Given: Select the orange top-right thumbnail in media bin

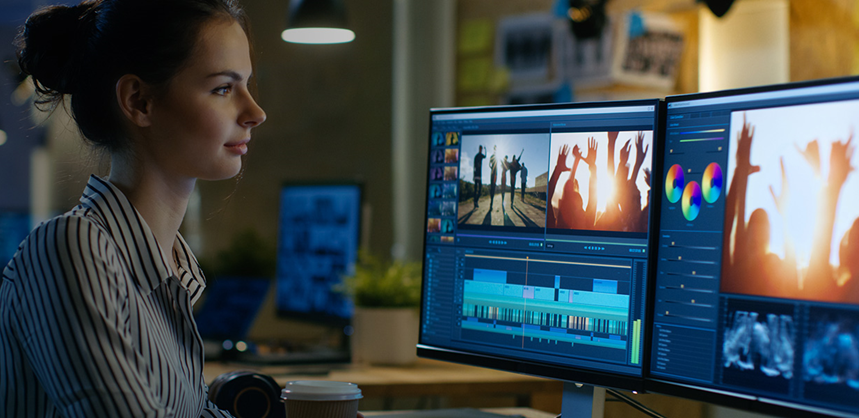Looking at the screenshot, I should pyautogui.click(x=451, y=139).
